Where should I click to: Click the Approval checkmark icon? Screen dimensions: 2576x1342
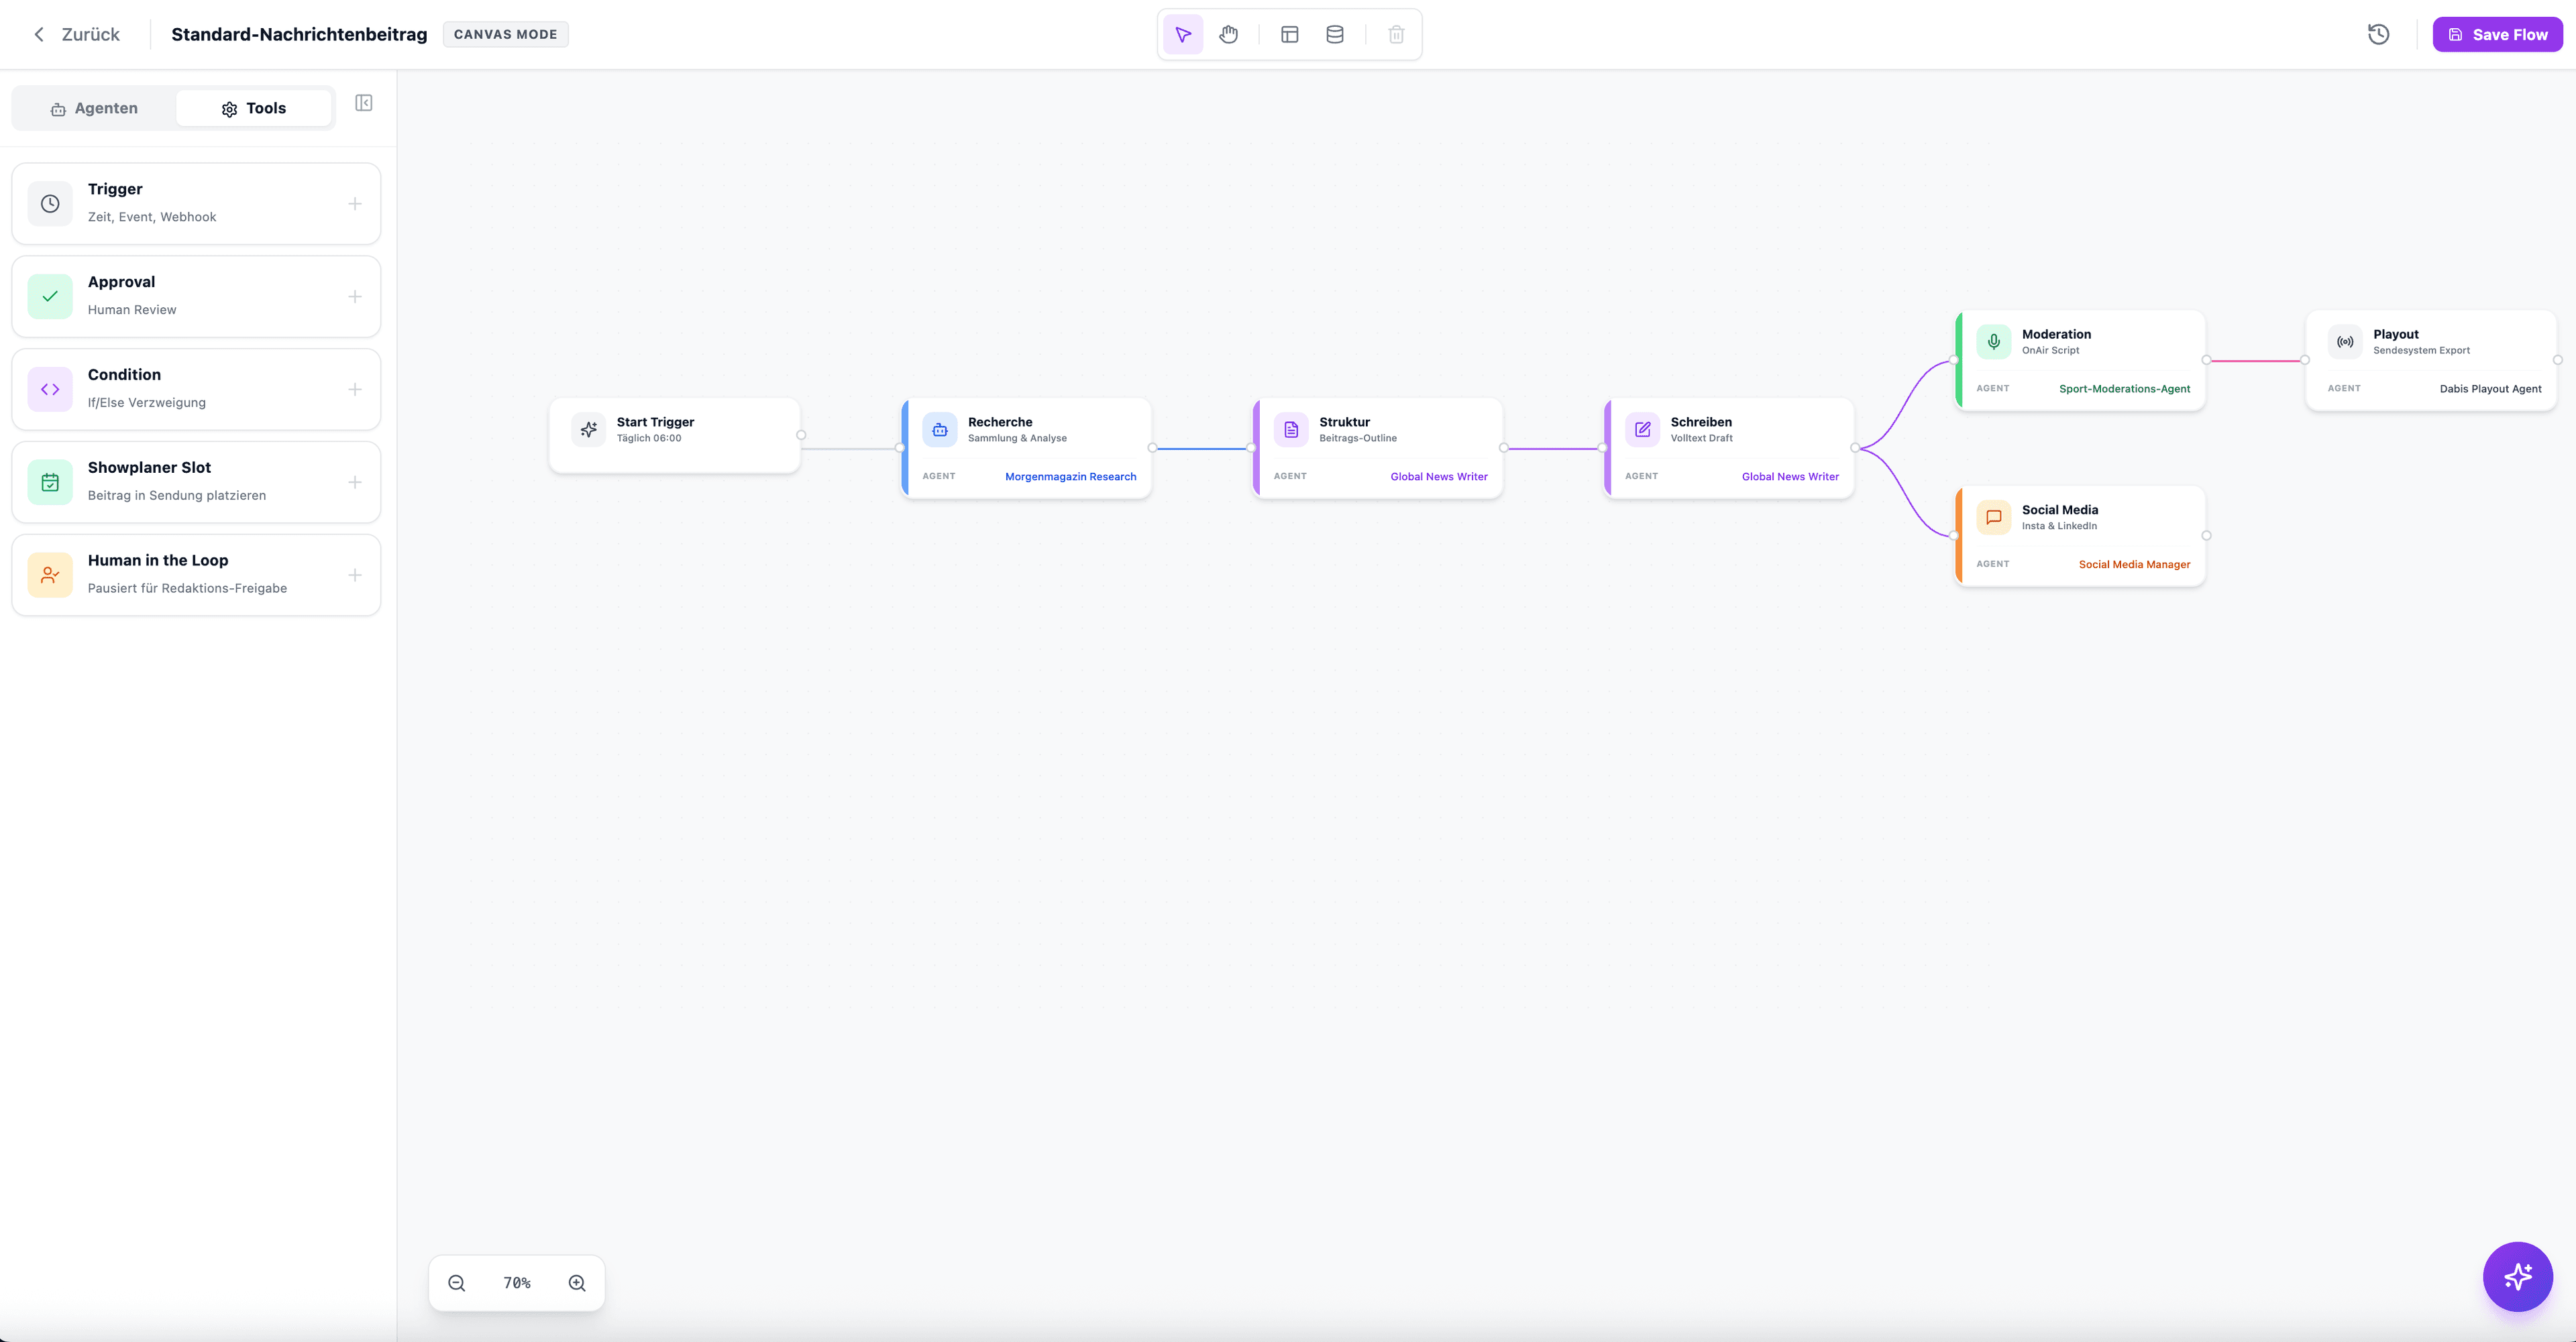[x=50, y=297]
